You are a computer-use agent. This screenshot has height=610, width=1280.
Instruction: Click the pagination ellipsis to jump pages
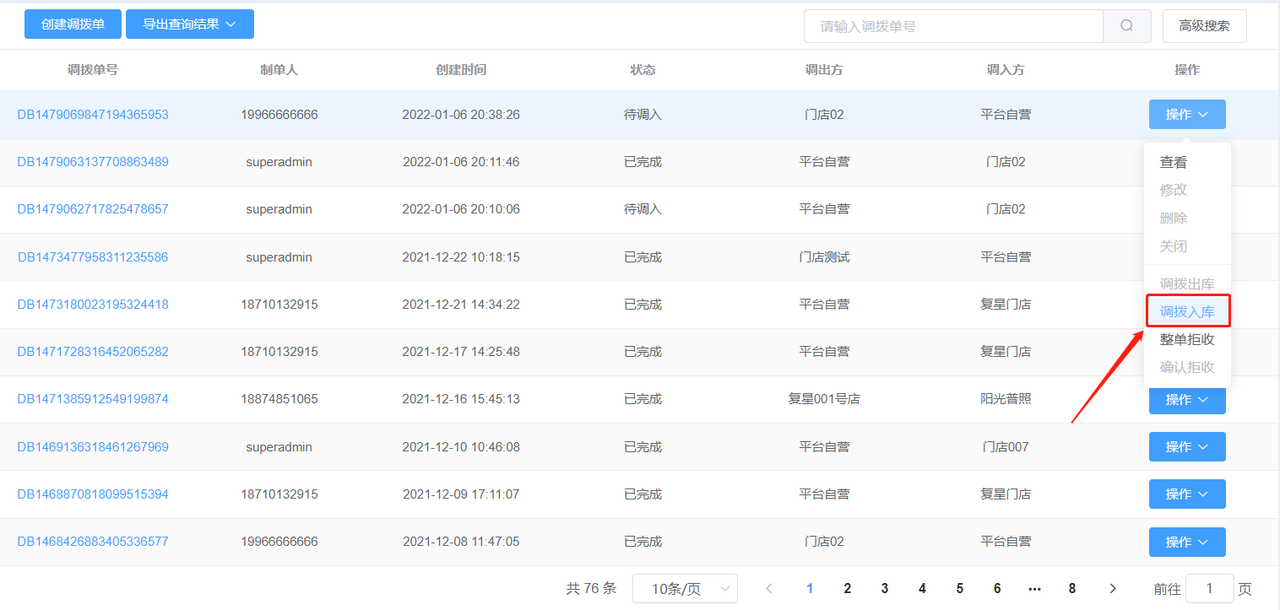[1035, 589]
